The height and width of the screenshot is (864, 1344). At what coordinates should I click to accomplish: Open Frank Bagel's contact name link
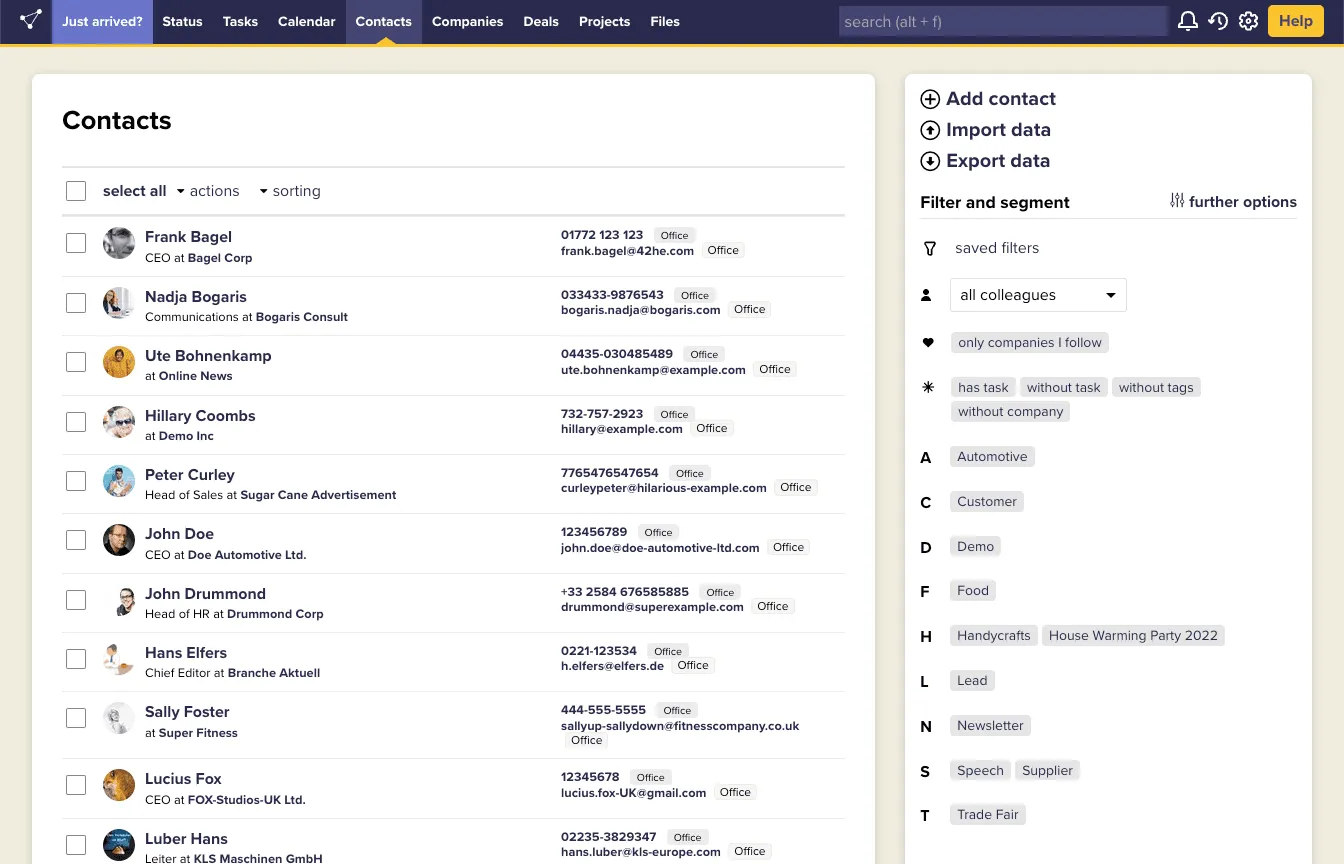click(x=188, y=237)
